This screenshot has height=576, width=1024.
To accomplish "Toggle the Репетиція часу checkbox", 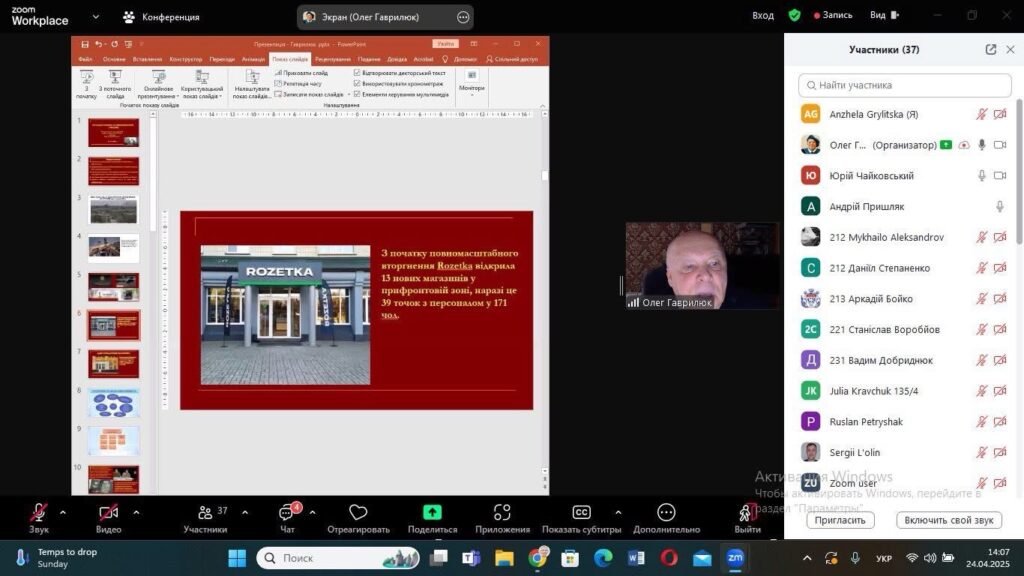I will (x=278, y=84).
